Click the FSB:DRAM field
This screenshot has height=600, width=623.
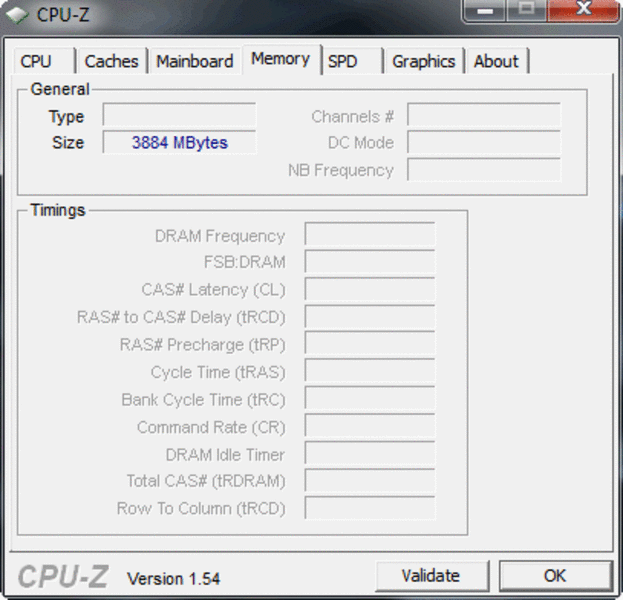click(370, 261)
